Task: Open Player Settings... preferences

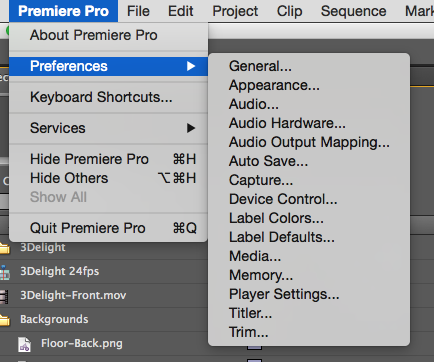Action: (309, 294)
